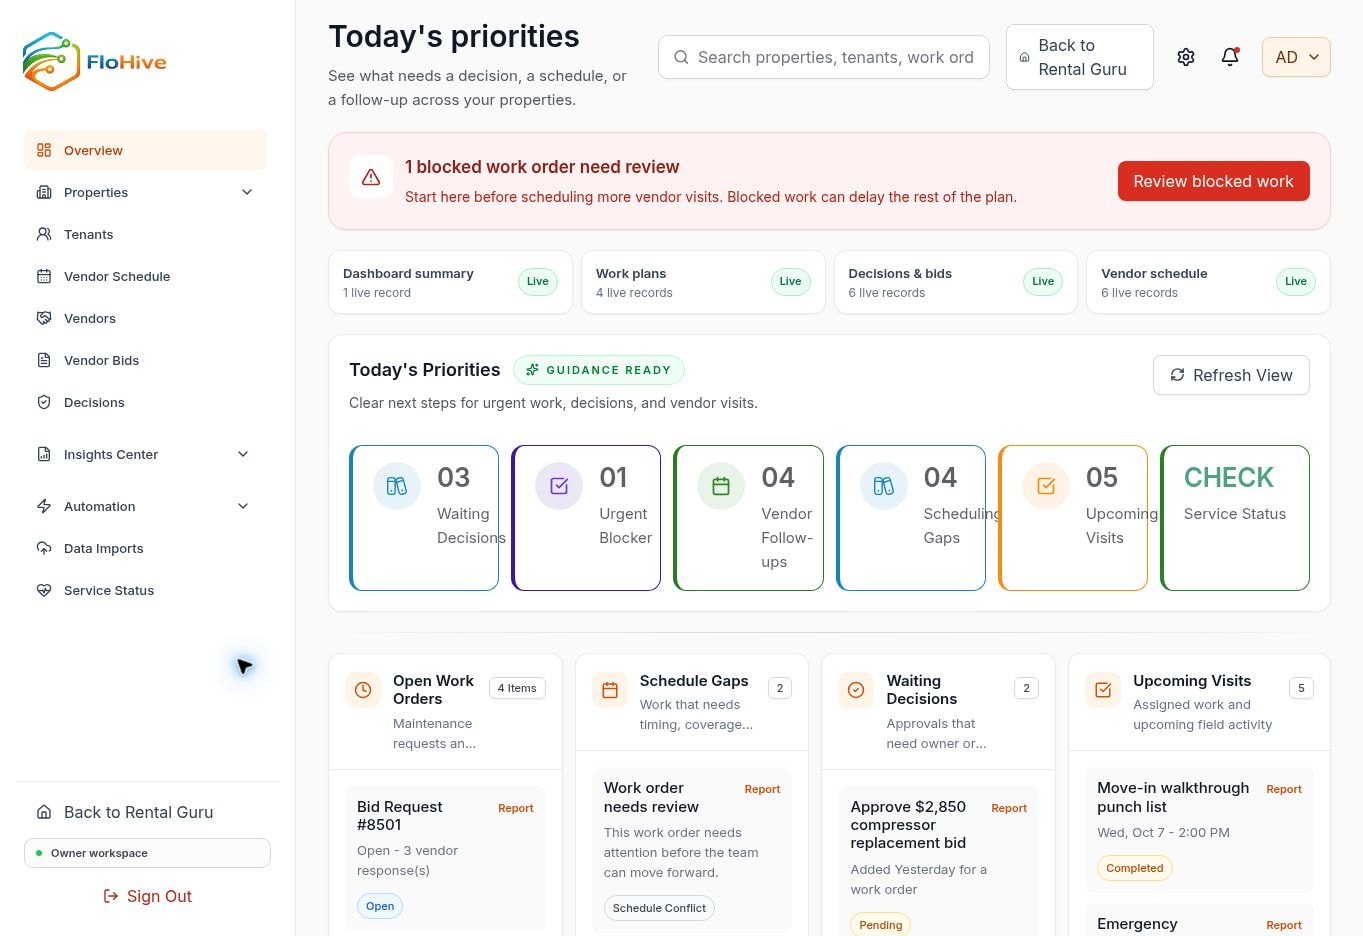Open Tenants in the sidebar
This screenshot has height=936, width=1363.
click(146, 234)
